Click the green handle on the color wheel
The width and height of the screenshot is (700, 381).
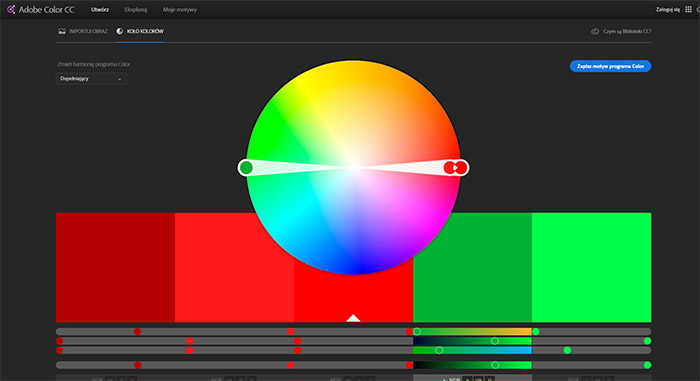[x=246, y=167]
